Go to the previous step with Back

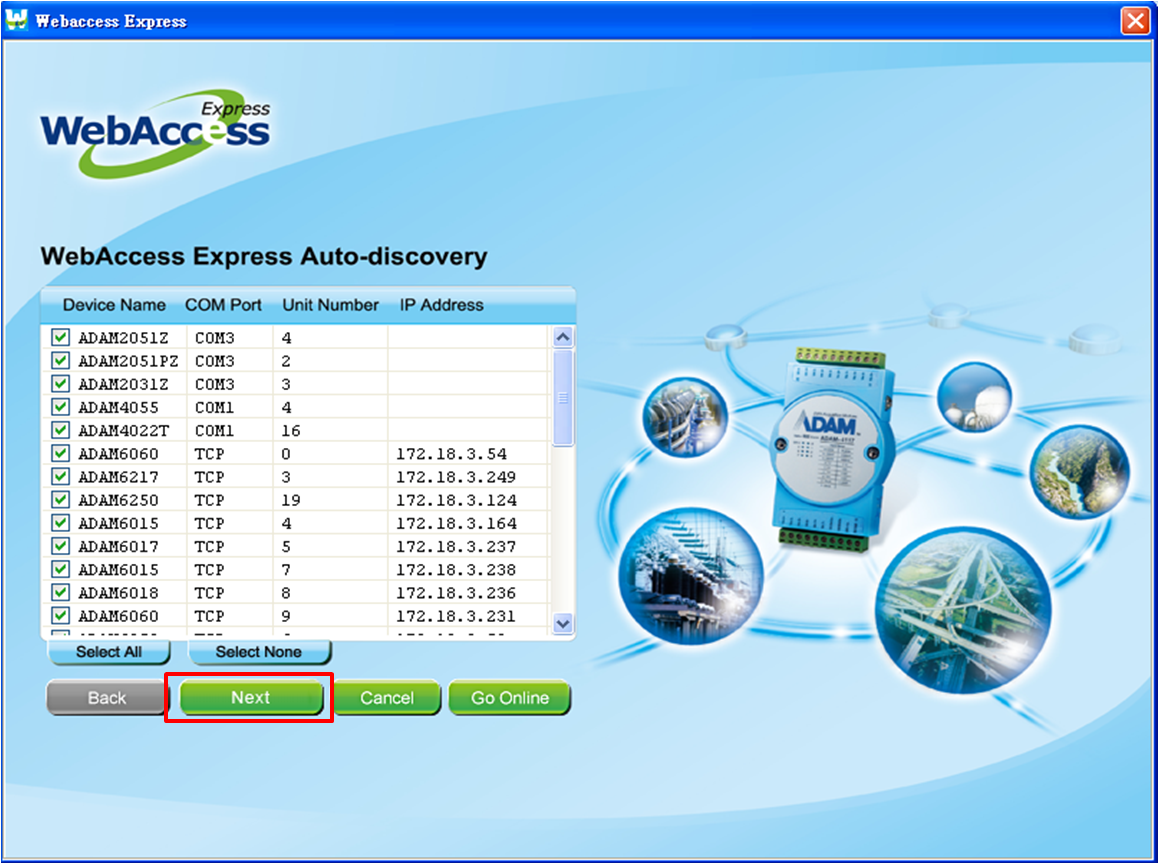pos(107,698)
